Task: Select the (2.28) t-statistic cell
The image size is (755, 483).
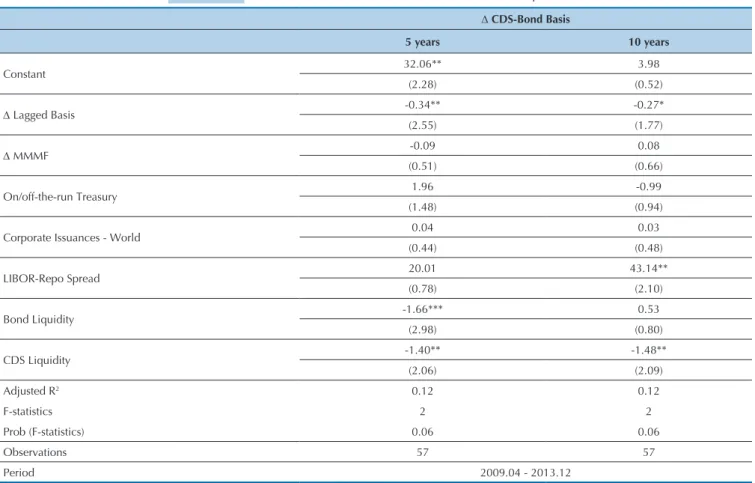Action: pos(422,84)
